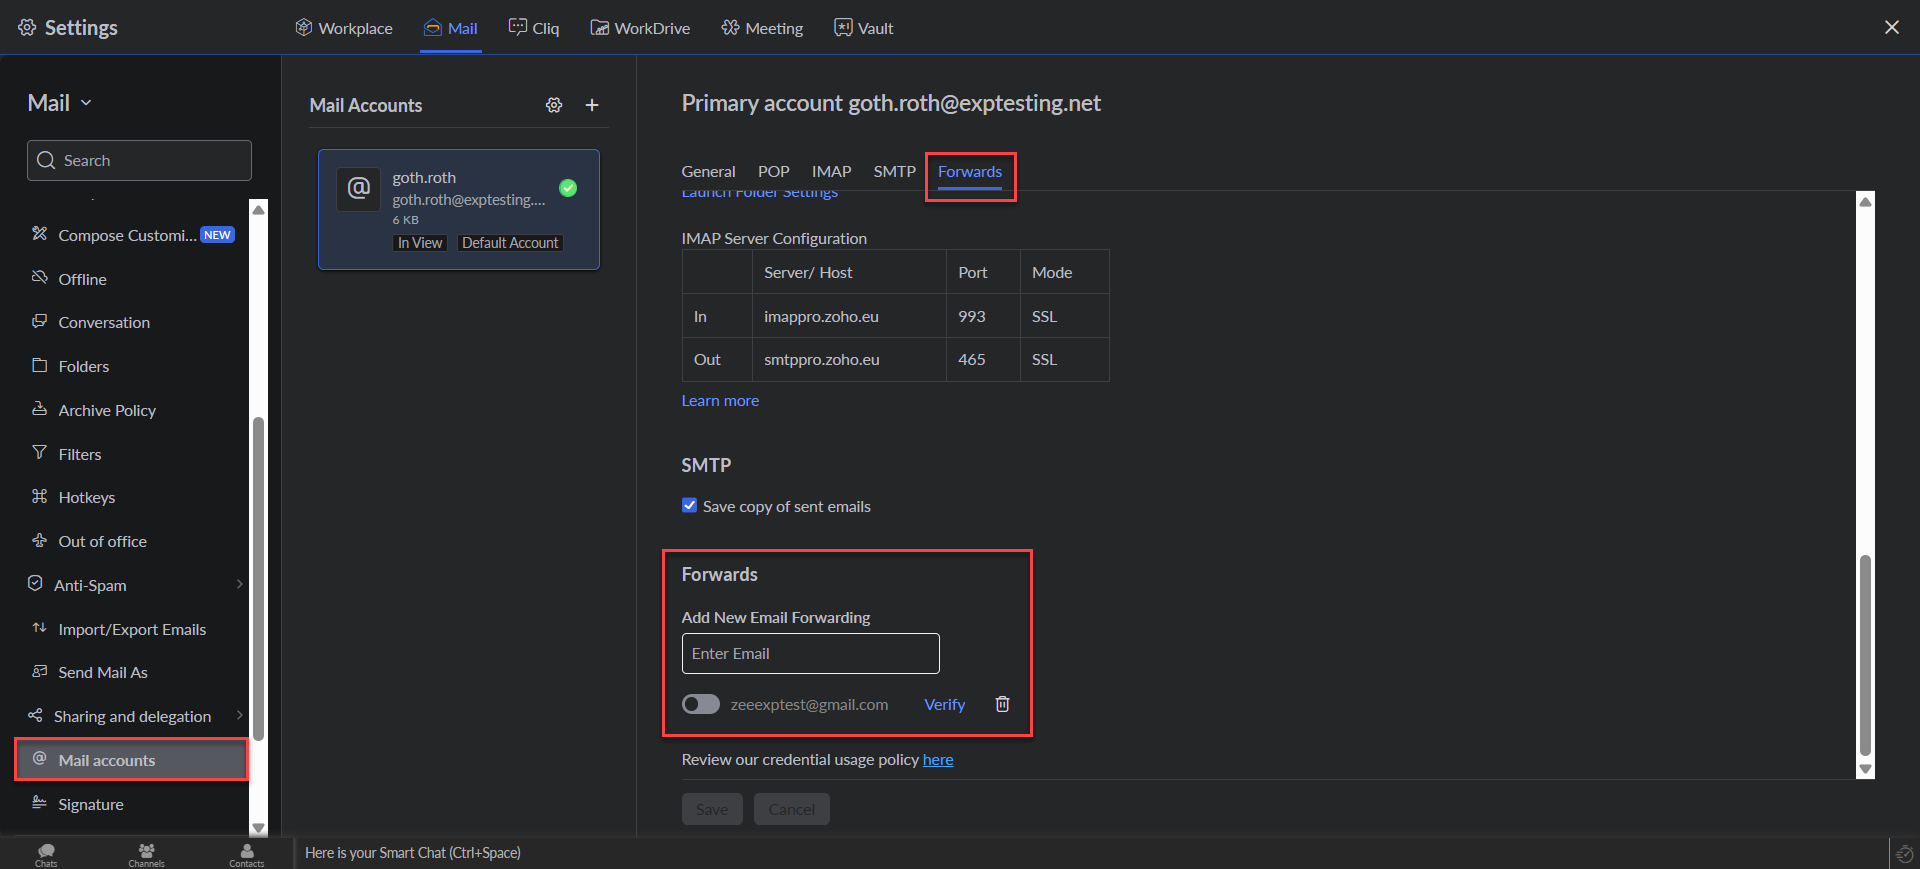Viewport: 1920px width, 869px height.
Task: Click the Mail Accounts settings gear icon
Action: tap(554, 105)
